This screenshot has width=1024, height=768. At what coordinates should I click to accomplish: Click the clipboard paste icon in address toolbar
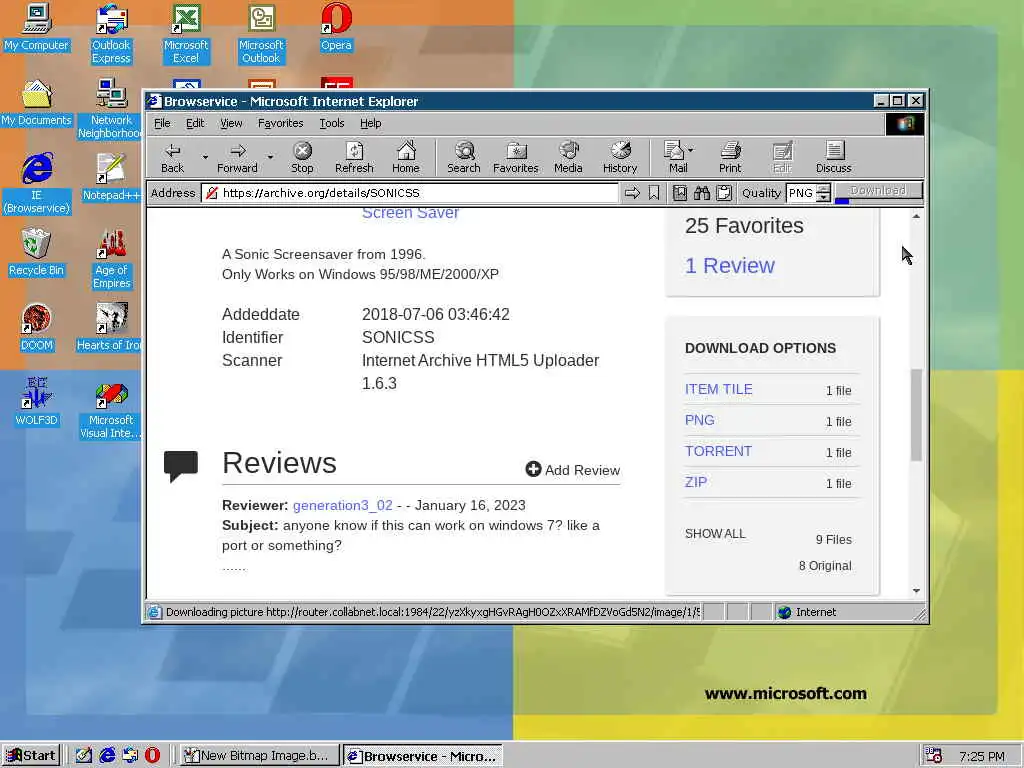[724, 193]
